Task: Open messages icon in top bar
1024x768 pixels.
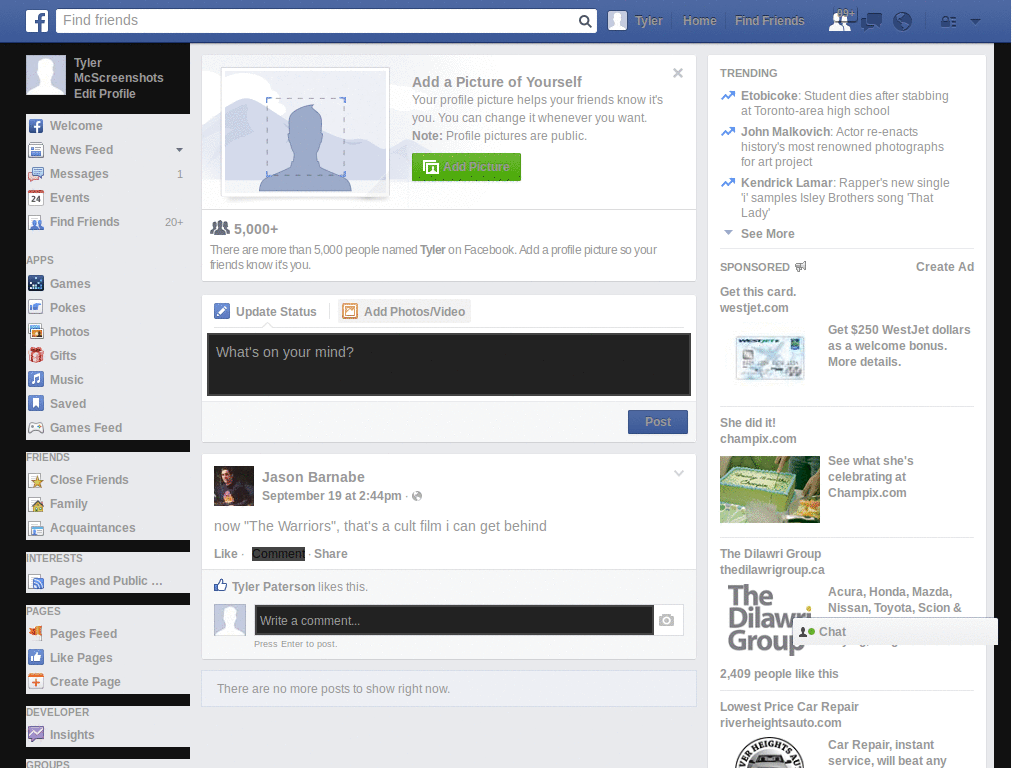Action: coord(871,22)
